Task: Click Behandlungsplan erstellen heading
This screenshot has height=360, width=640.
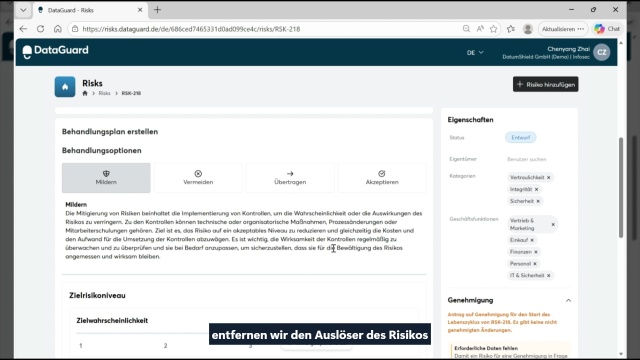Action: (110, 132)
